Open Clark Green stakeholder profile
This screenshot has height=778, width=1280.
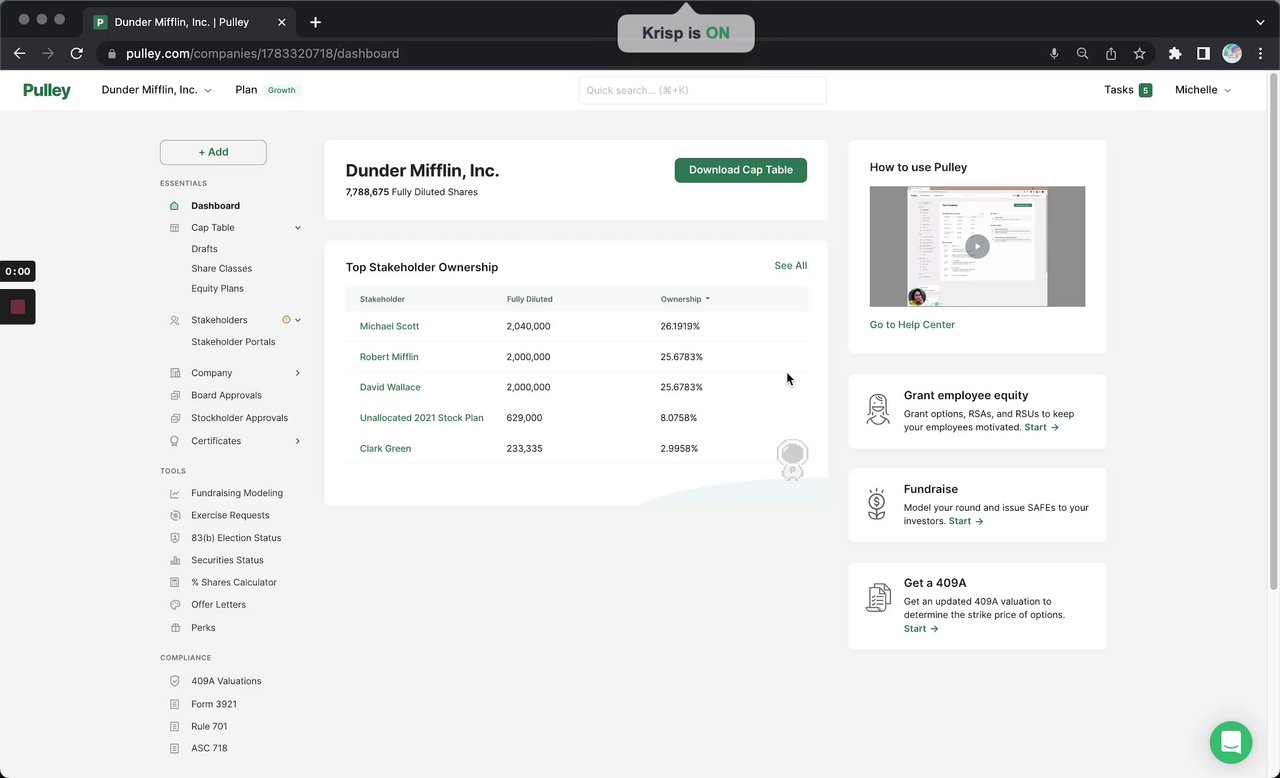(385, 449)
